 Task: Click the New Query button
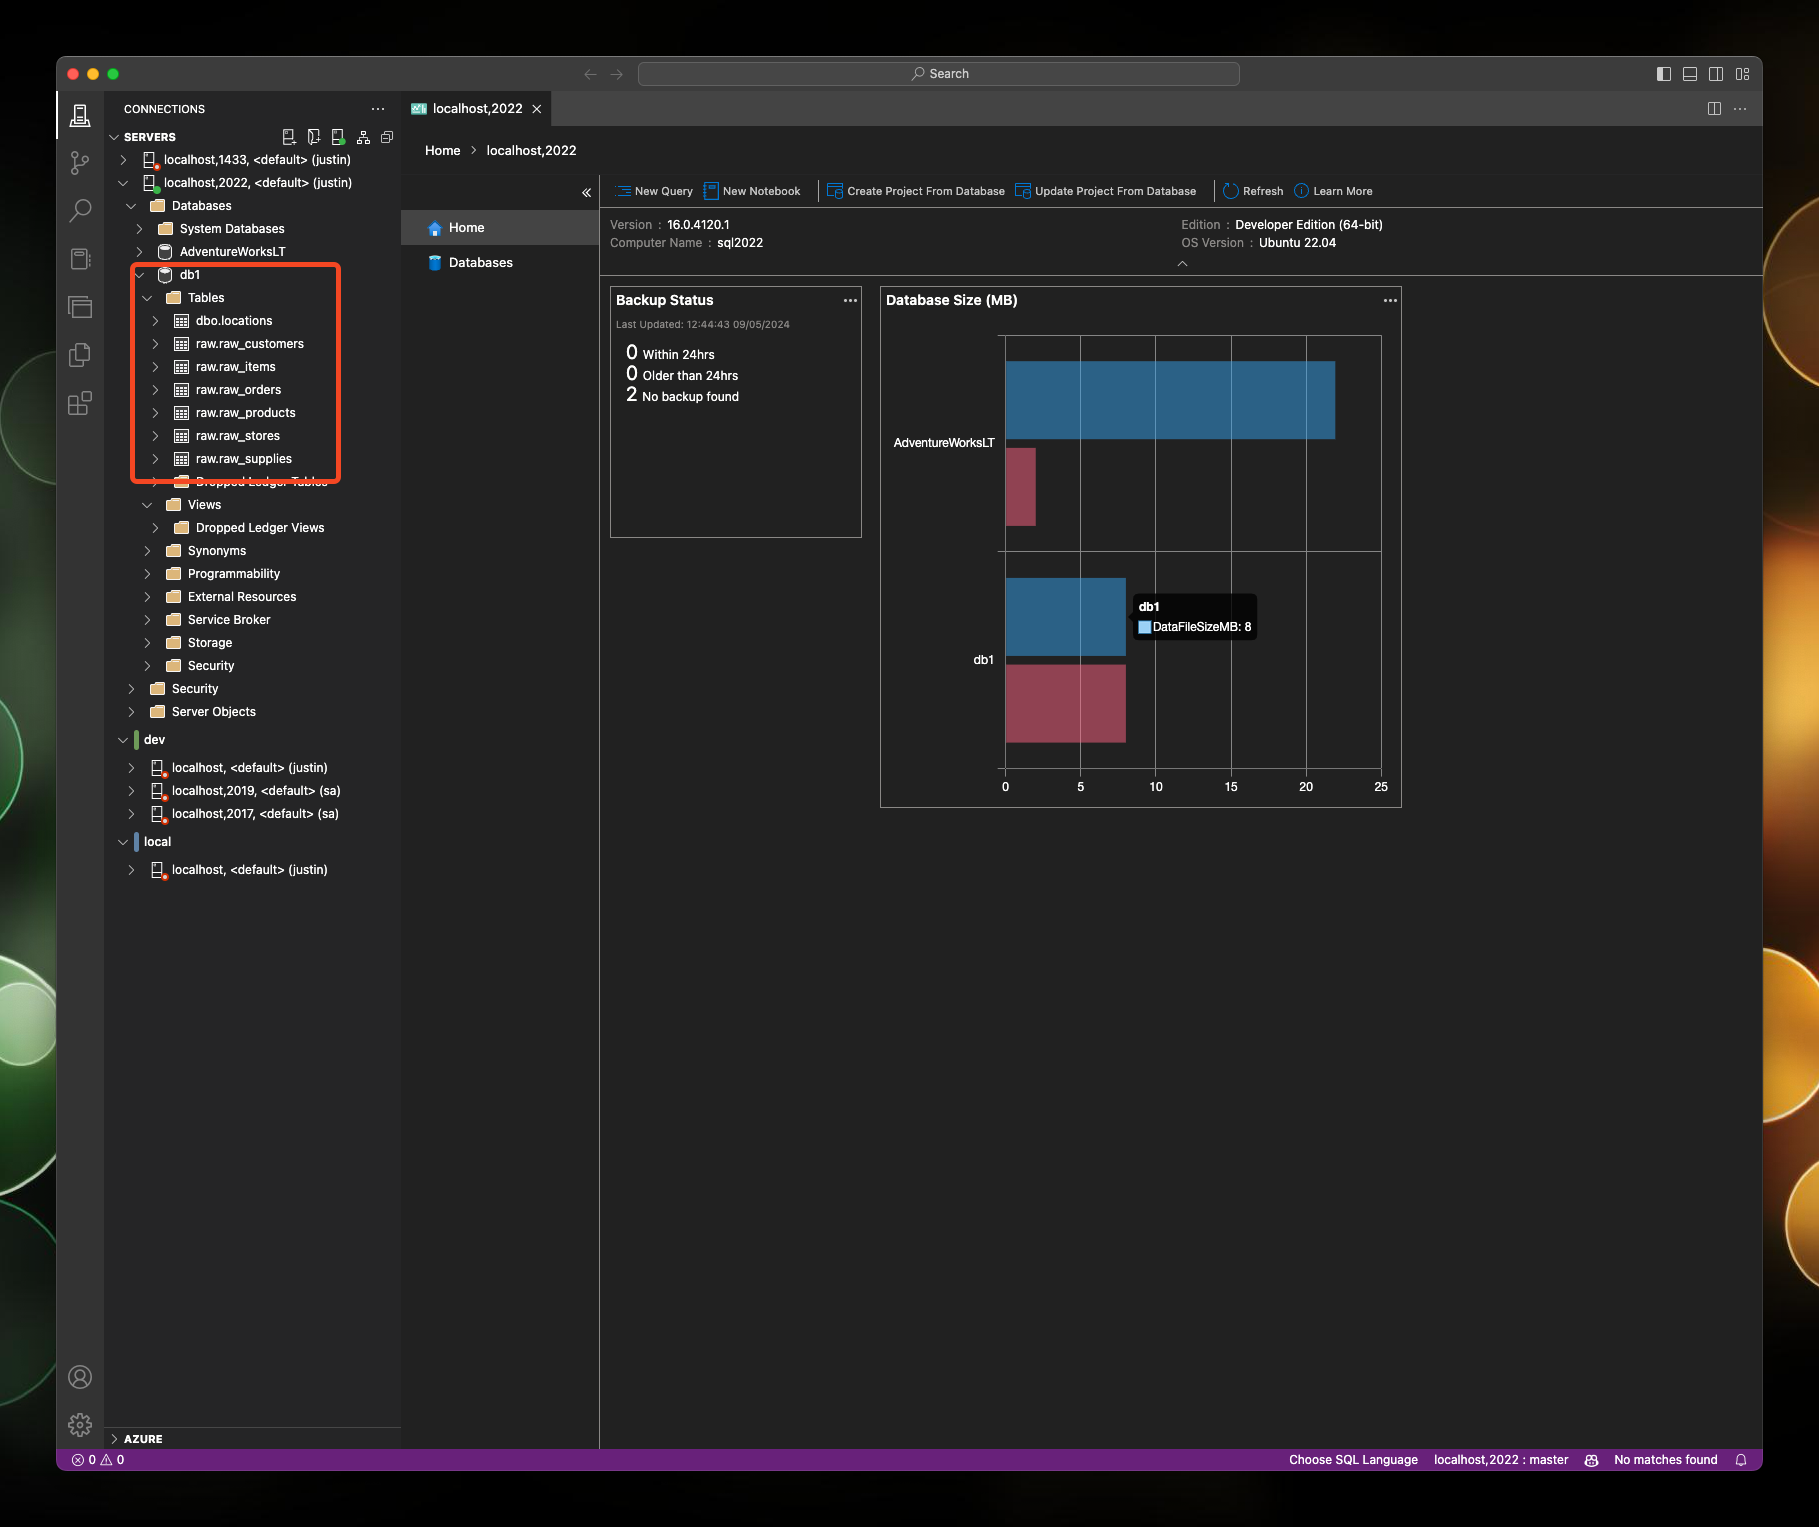pos(654,191)
